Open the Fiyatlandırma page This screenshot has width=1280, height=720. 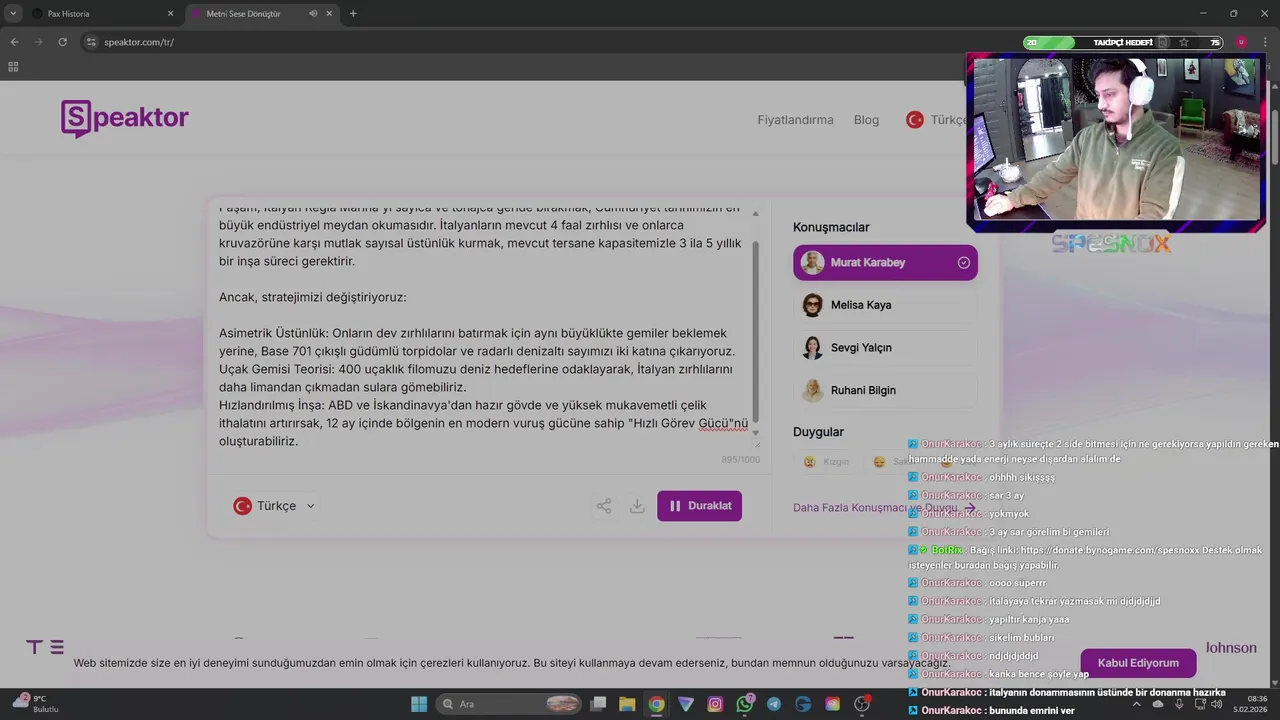(x=795, y=120)
